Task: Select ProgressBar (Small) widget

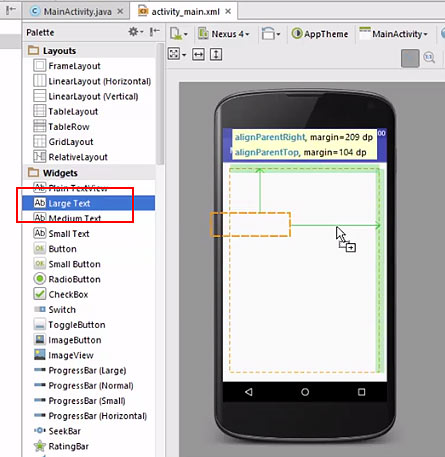Action: (x=89, y=401)
